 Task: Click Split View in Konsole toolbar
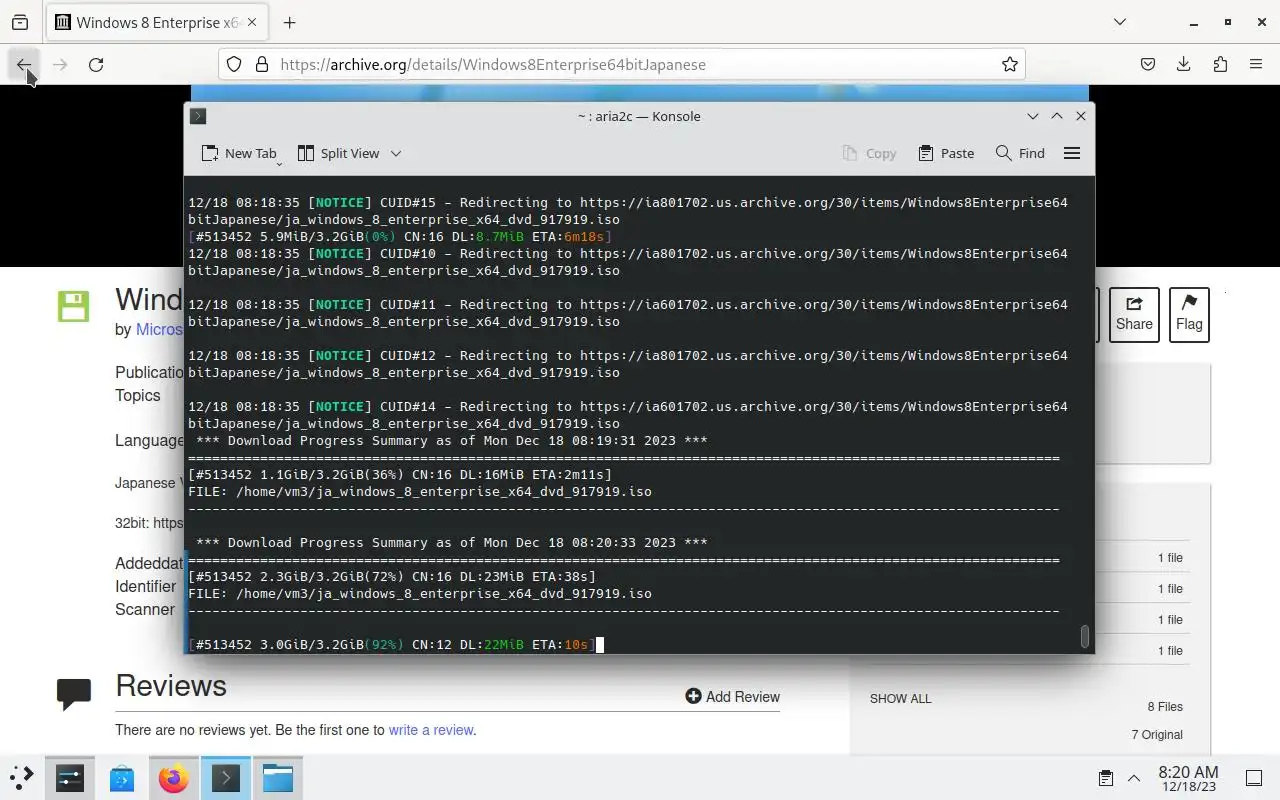coord(338,153)
